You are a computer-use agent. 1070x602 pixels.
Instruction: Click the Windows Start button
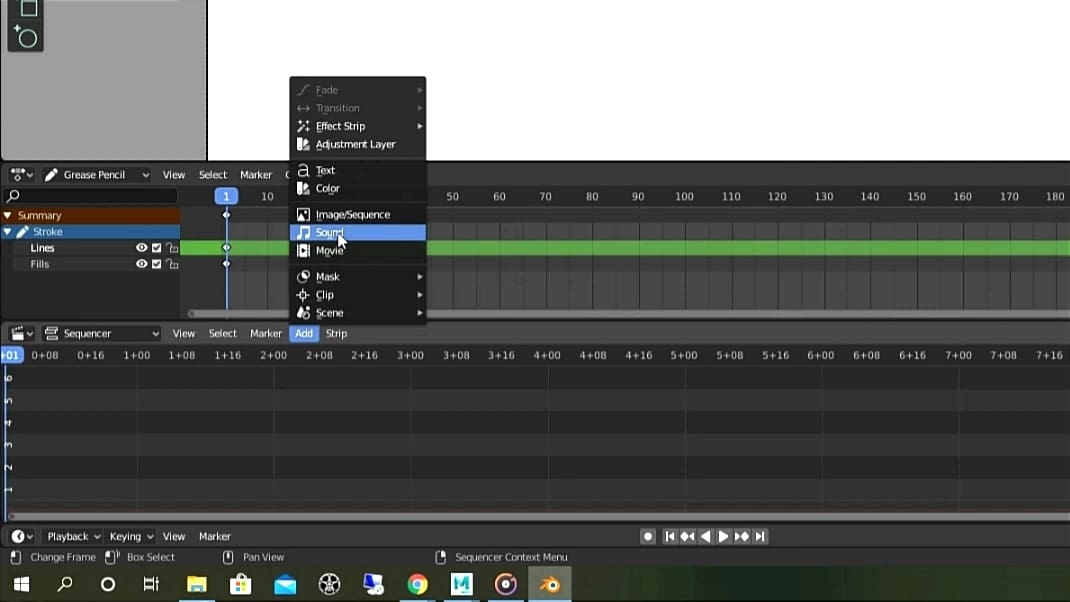[21, 584]
